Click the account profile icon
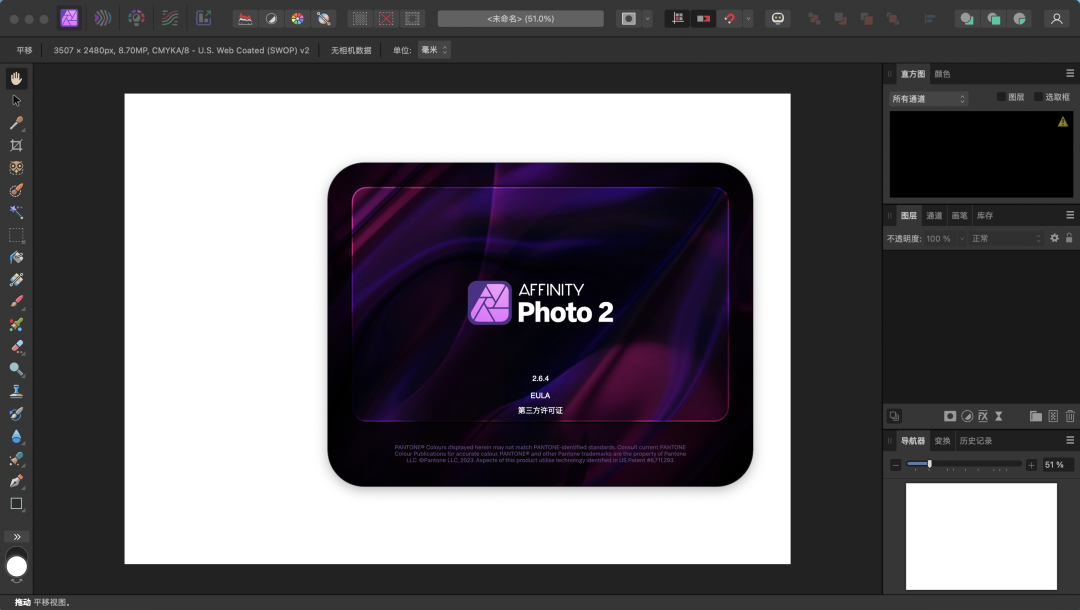The width and height of the screenshot is (1080, 610). tap(1056, 18)
